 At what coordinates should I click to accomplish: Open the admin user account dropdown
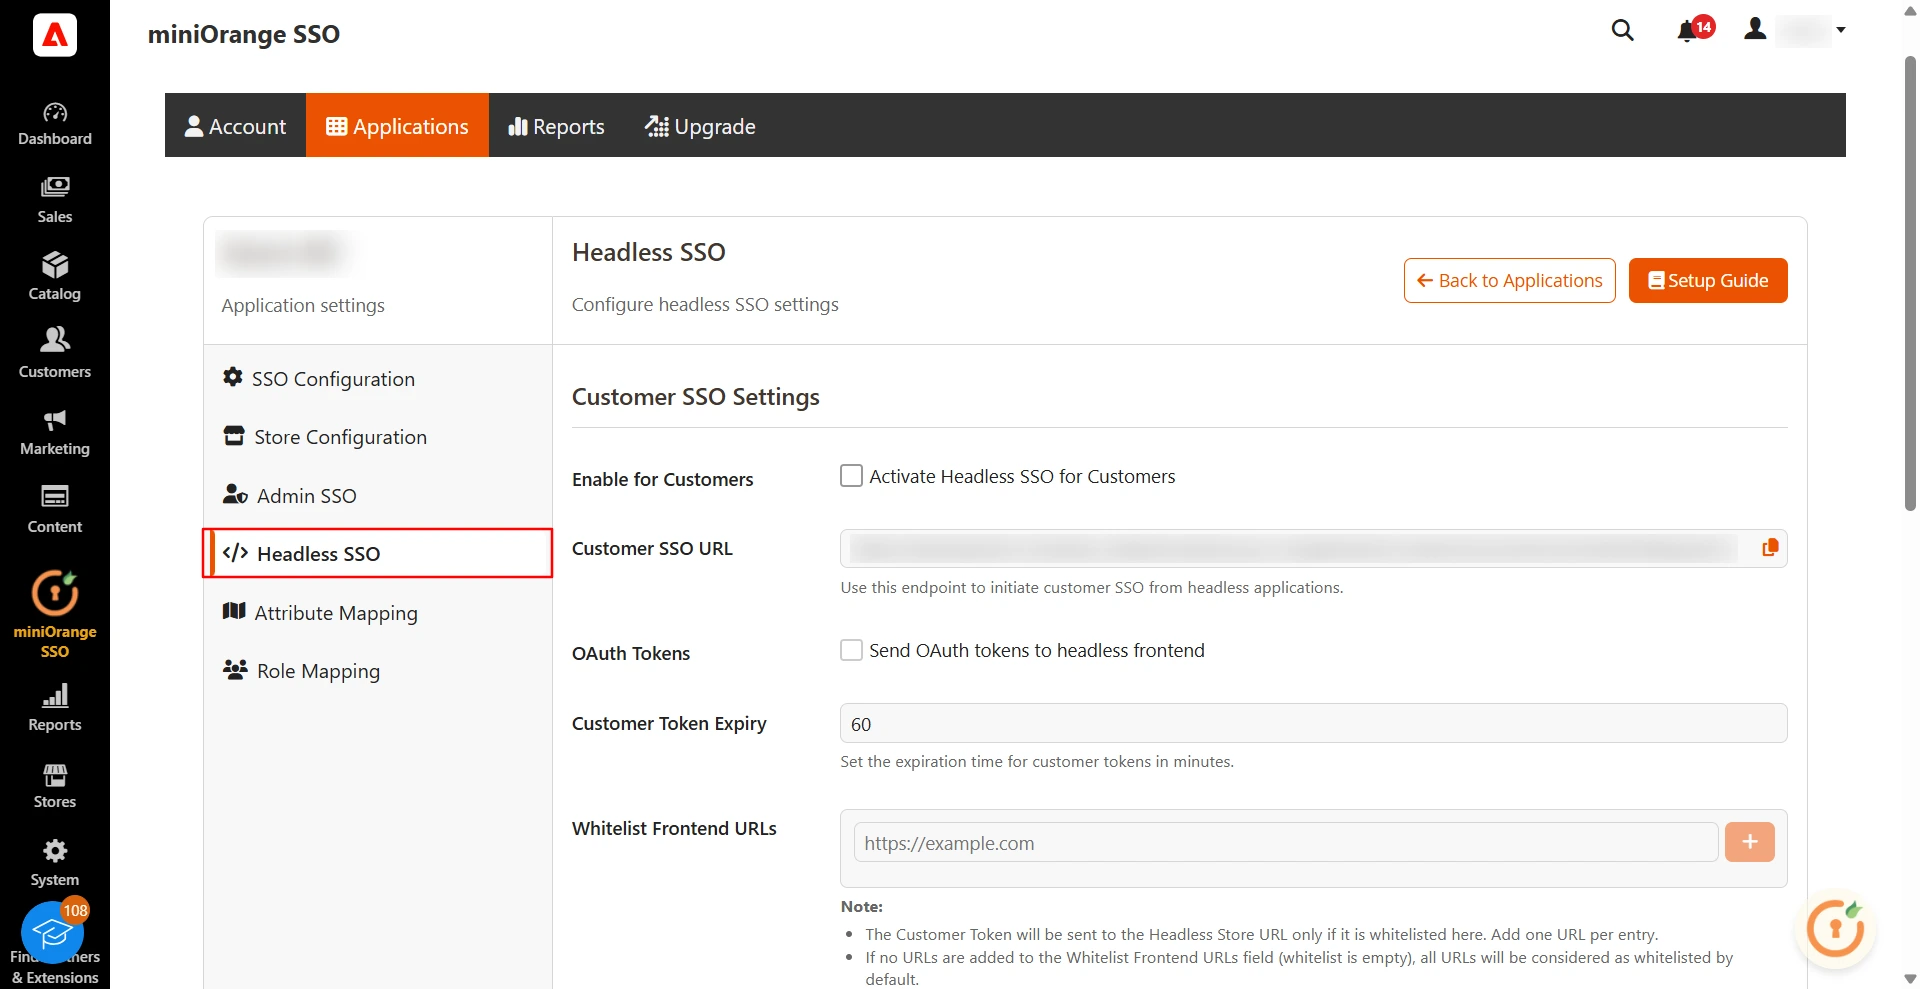[x=1794, y=30]
